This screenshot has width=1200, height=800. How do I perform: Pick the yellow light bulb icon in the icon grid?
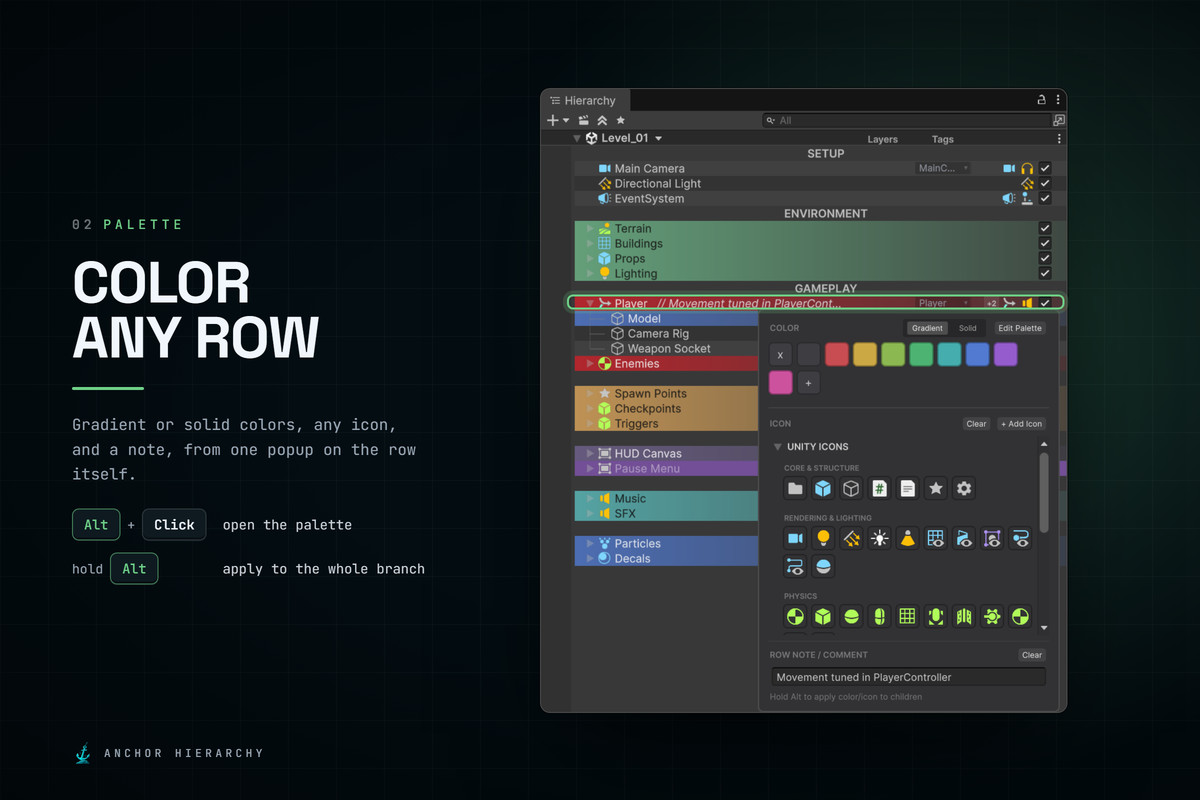point(823,538)
